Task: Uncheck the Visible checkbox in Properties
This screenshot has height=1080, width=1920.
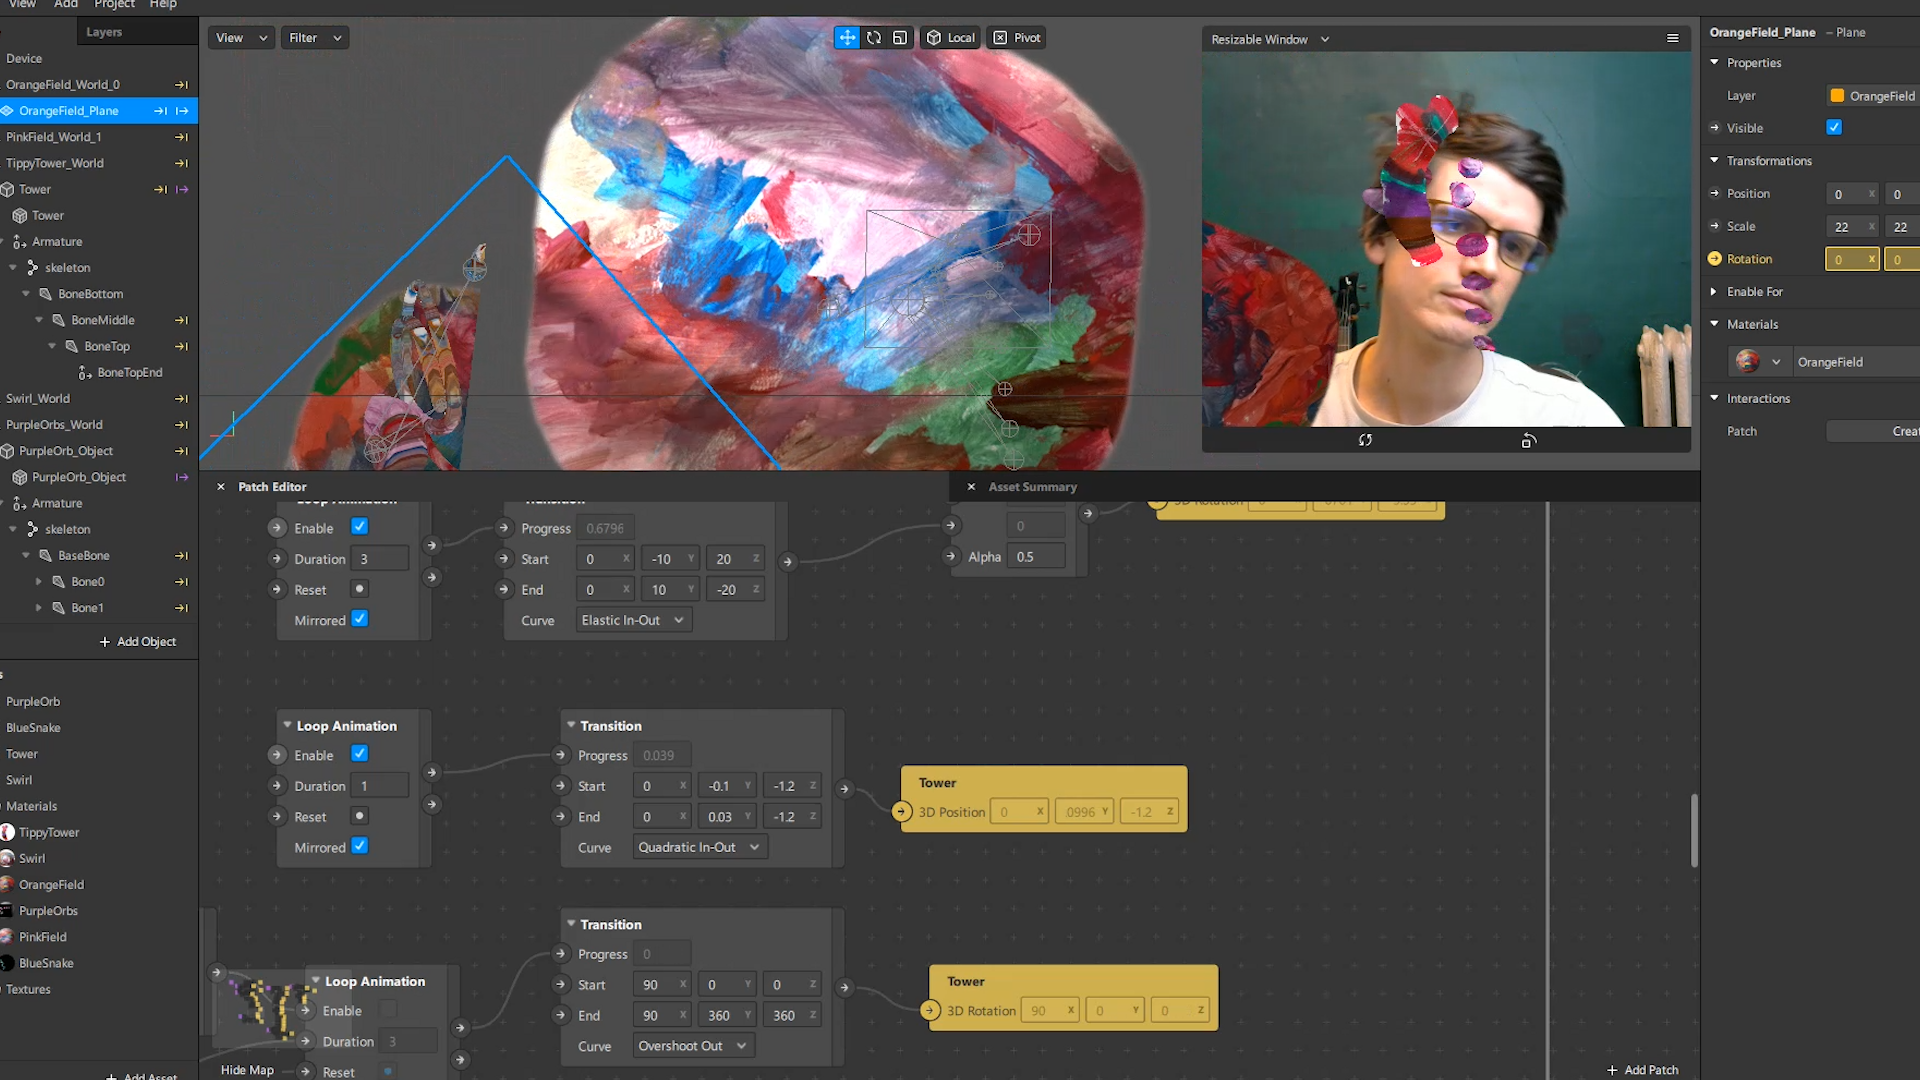Action: click(1834, 128)
